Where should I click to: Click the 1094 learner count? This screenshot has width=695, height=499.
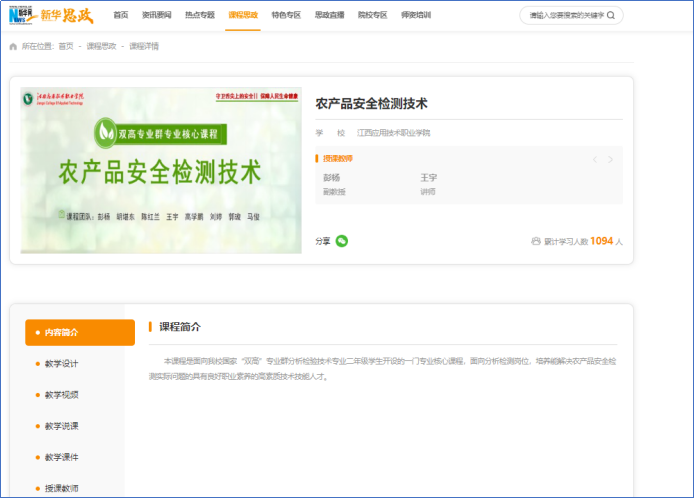pyautogui.click(x=601, y=241)
